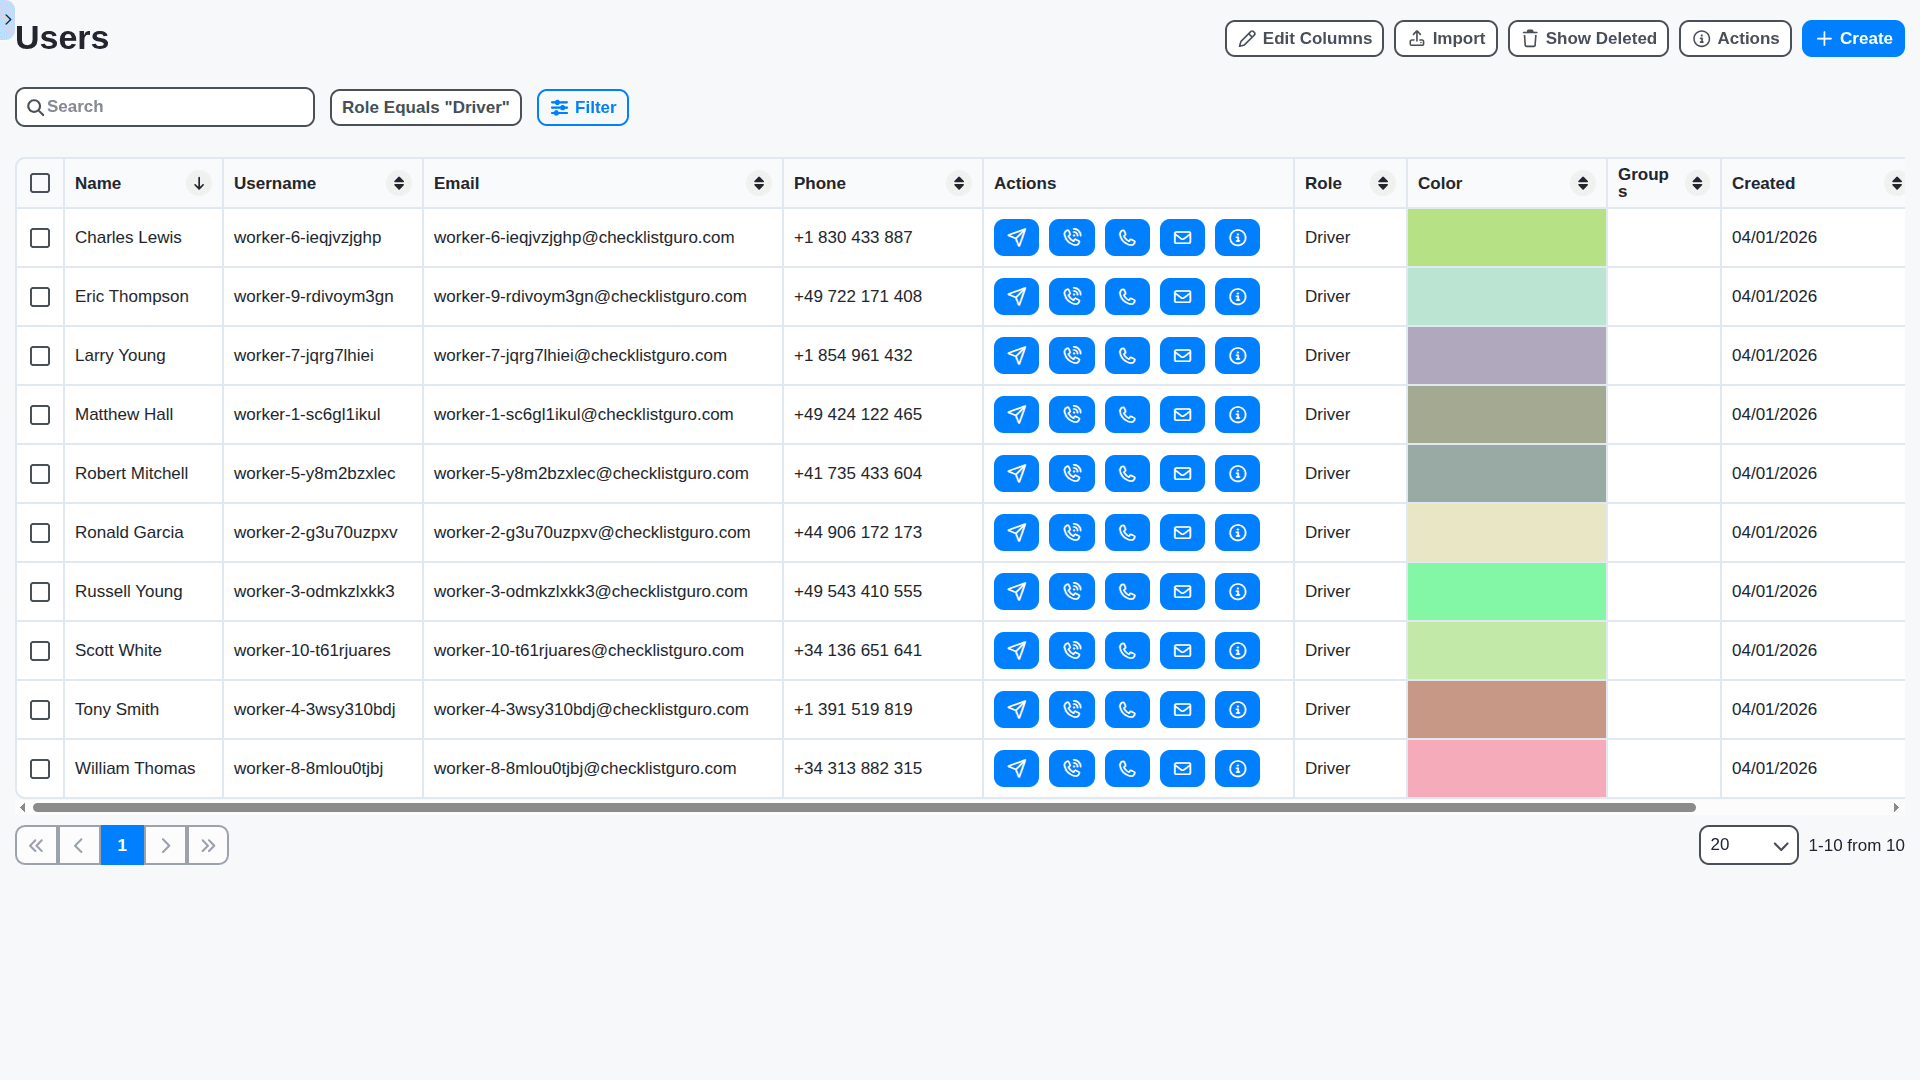Select the Ronald Garcia row checkbox
The image size is (1920, 1080).
pos(40,533)
